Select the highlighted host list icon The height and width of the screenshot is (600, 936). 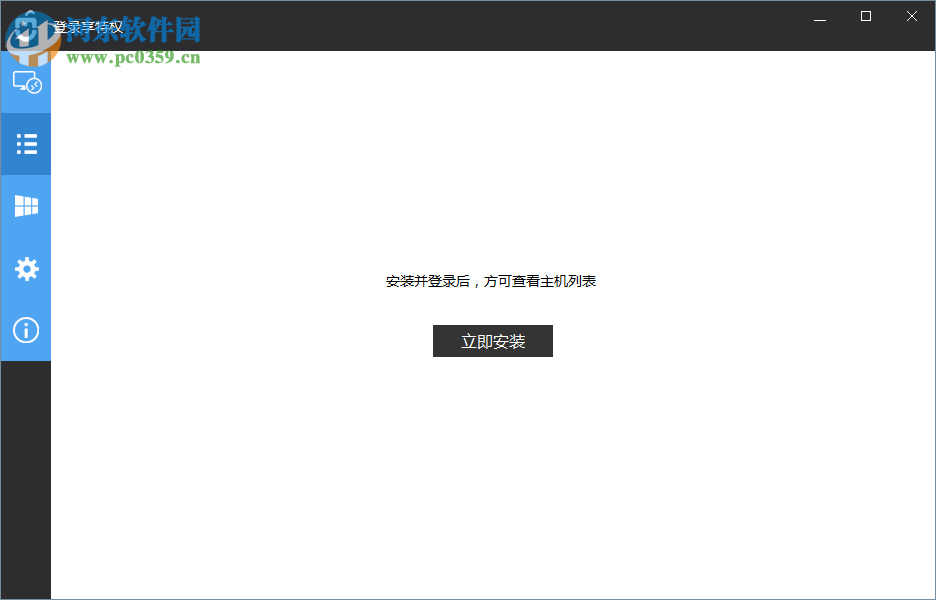point(25,143)
